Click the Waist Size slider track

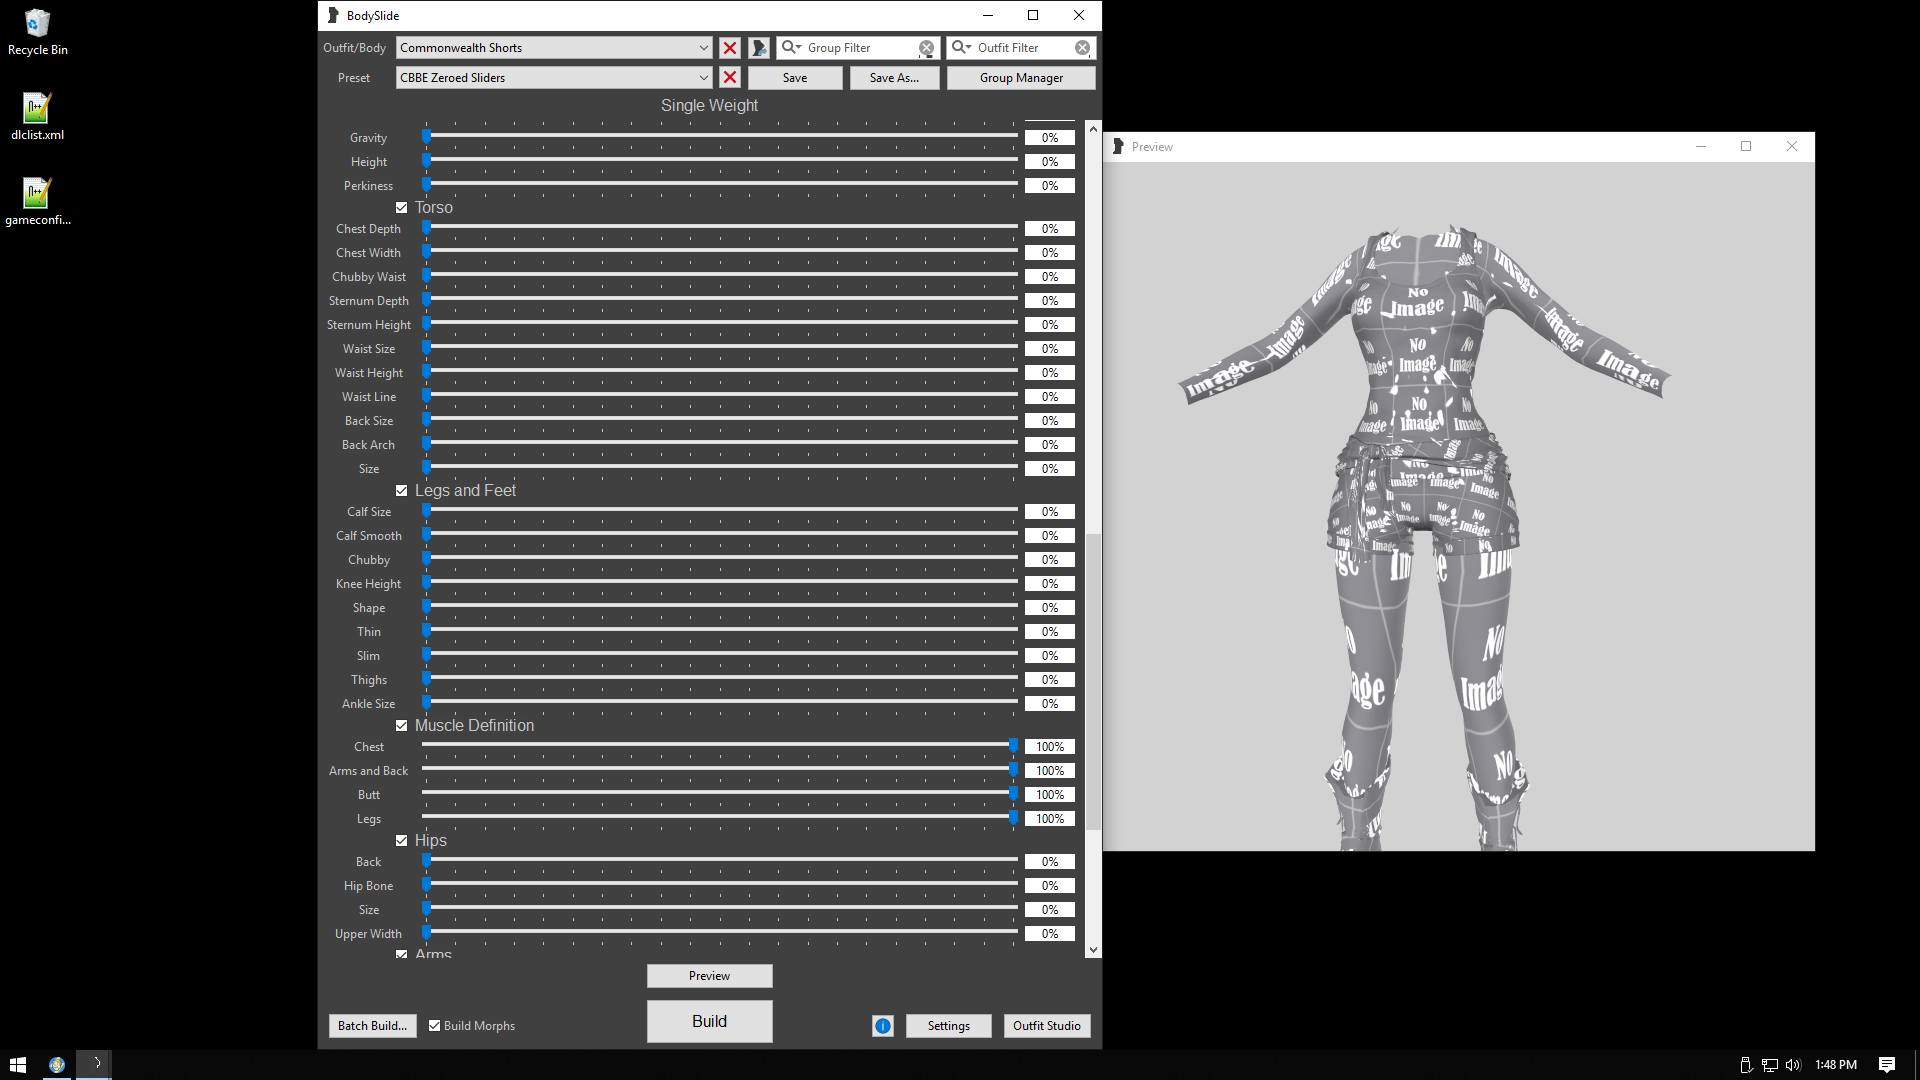[x=720, y=347]
